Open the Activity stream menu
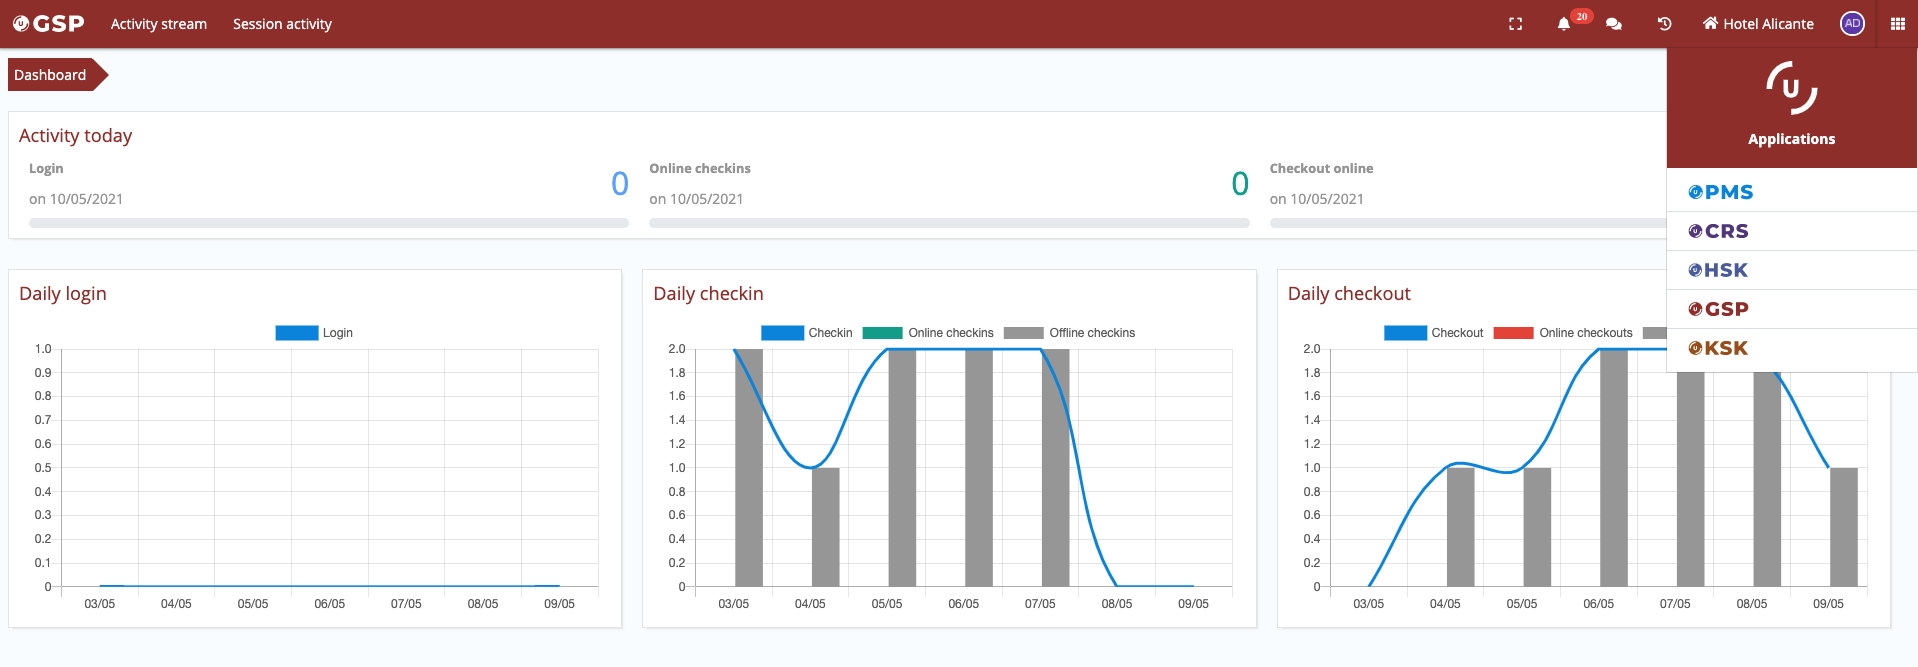Screen dimensions: 1918x667 (x=158, y=24)
